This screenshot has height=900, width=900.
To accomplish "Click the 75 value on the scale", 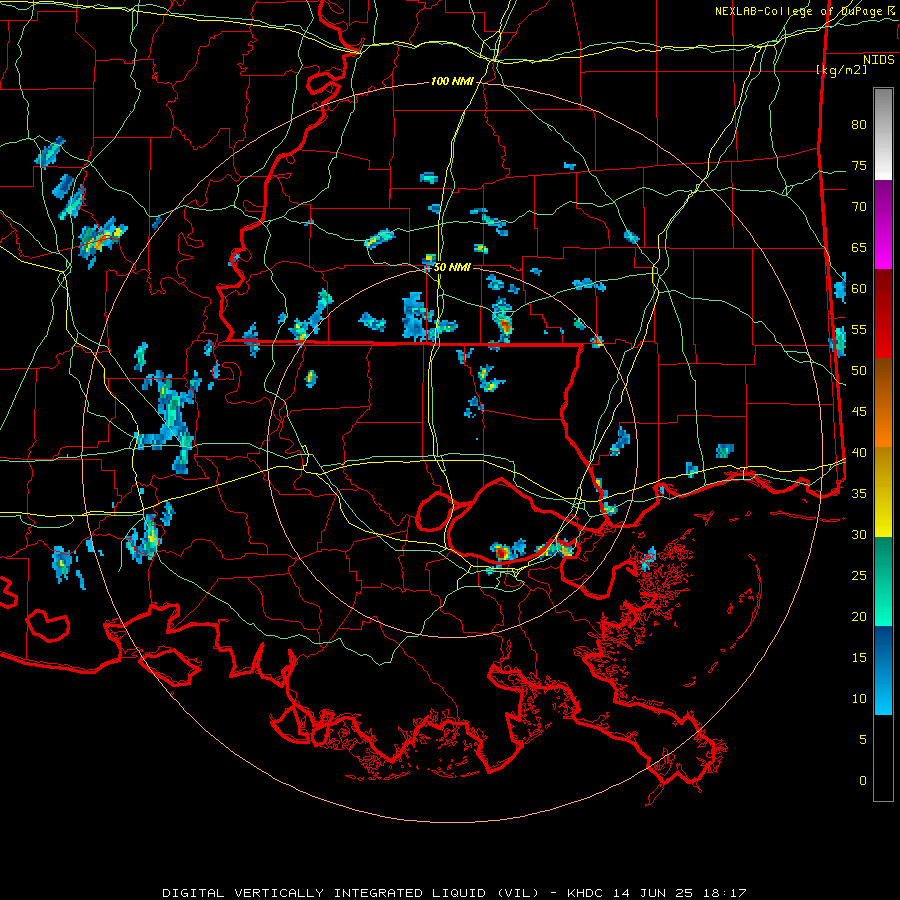I will coord(859,166).
